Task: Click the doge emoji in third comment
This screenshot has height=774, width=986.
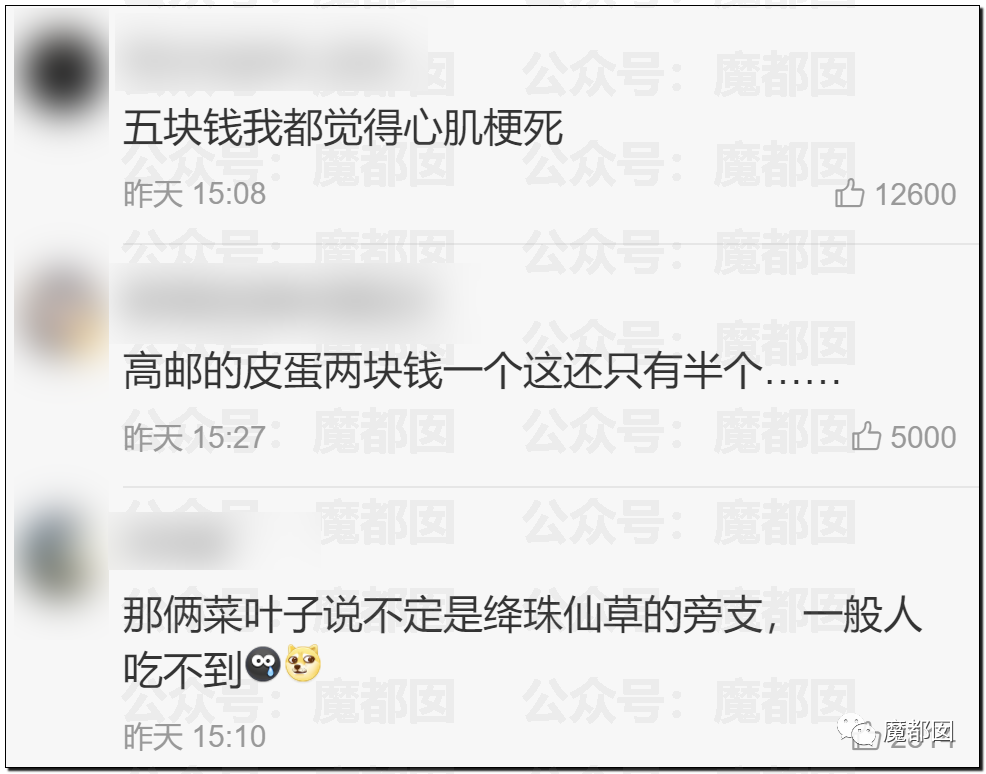Action: [x=303, y=664]
